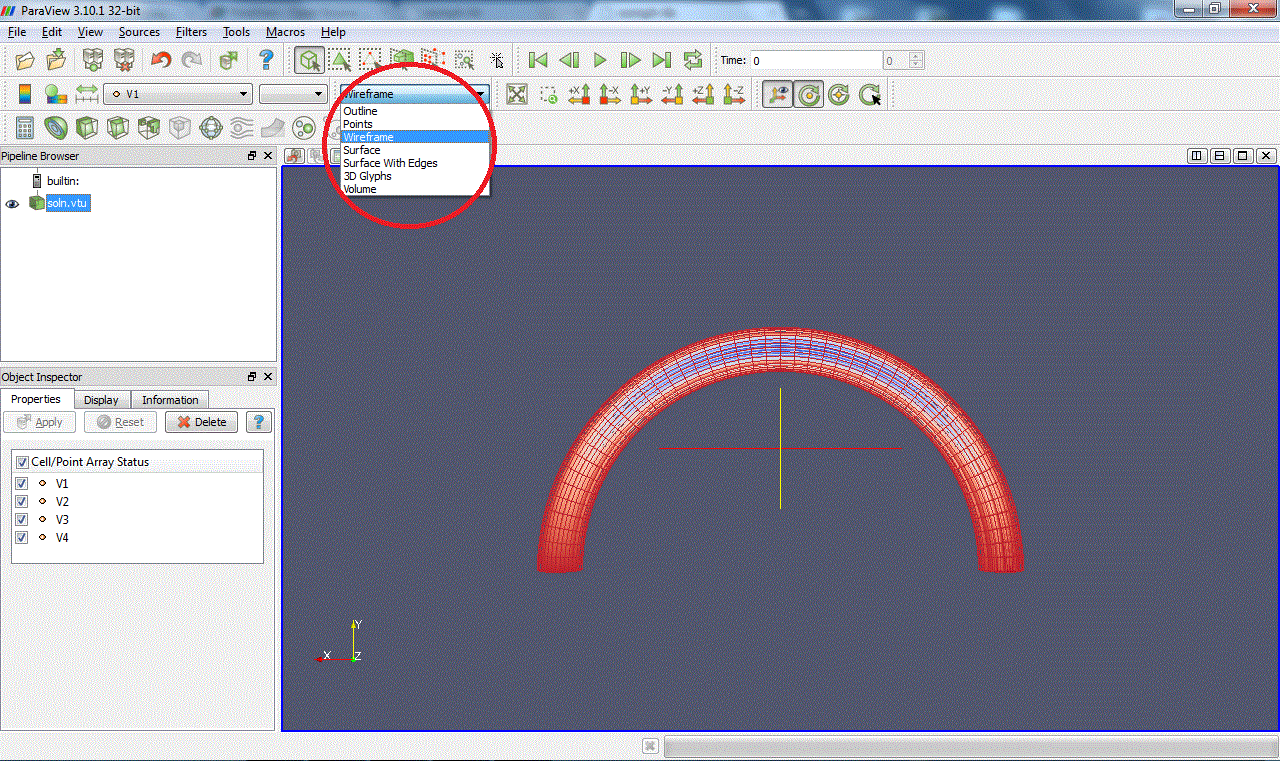Viewport: 1280px width, 761px height.
Task: Uncheck the V1 array checkbox
Action: click(x=22, y=484)
